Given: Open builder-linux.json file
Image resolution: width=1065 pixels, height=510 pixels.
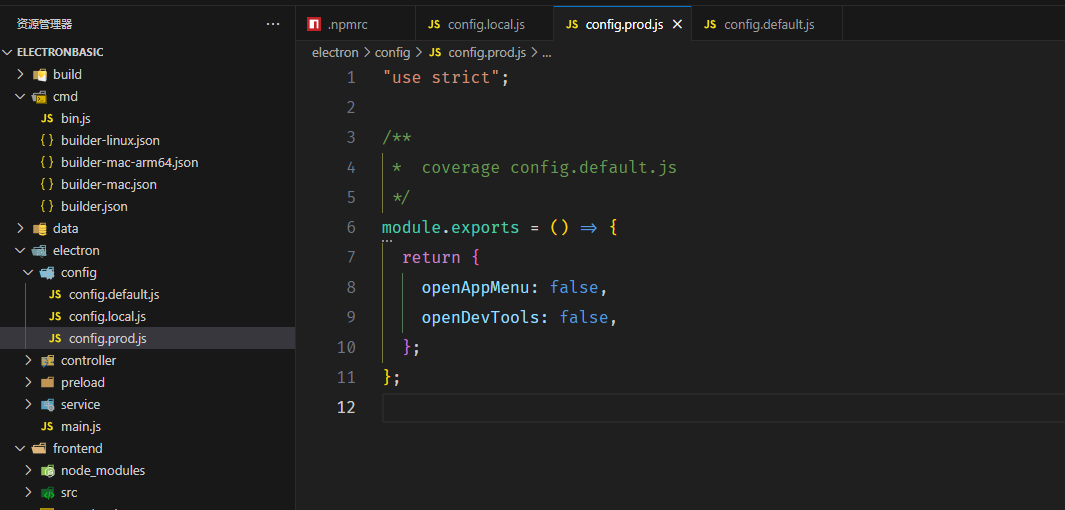Looking at the screenshot, I should 110,141.
